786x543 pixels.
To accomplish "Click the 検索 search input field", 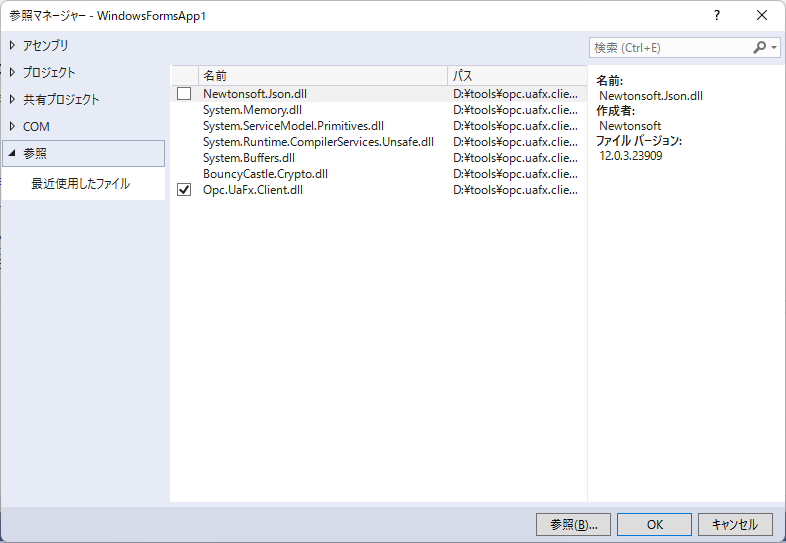I will [668, 47].
